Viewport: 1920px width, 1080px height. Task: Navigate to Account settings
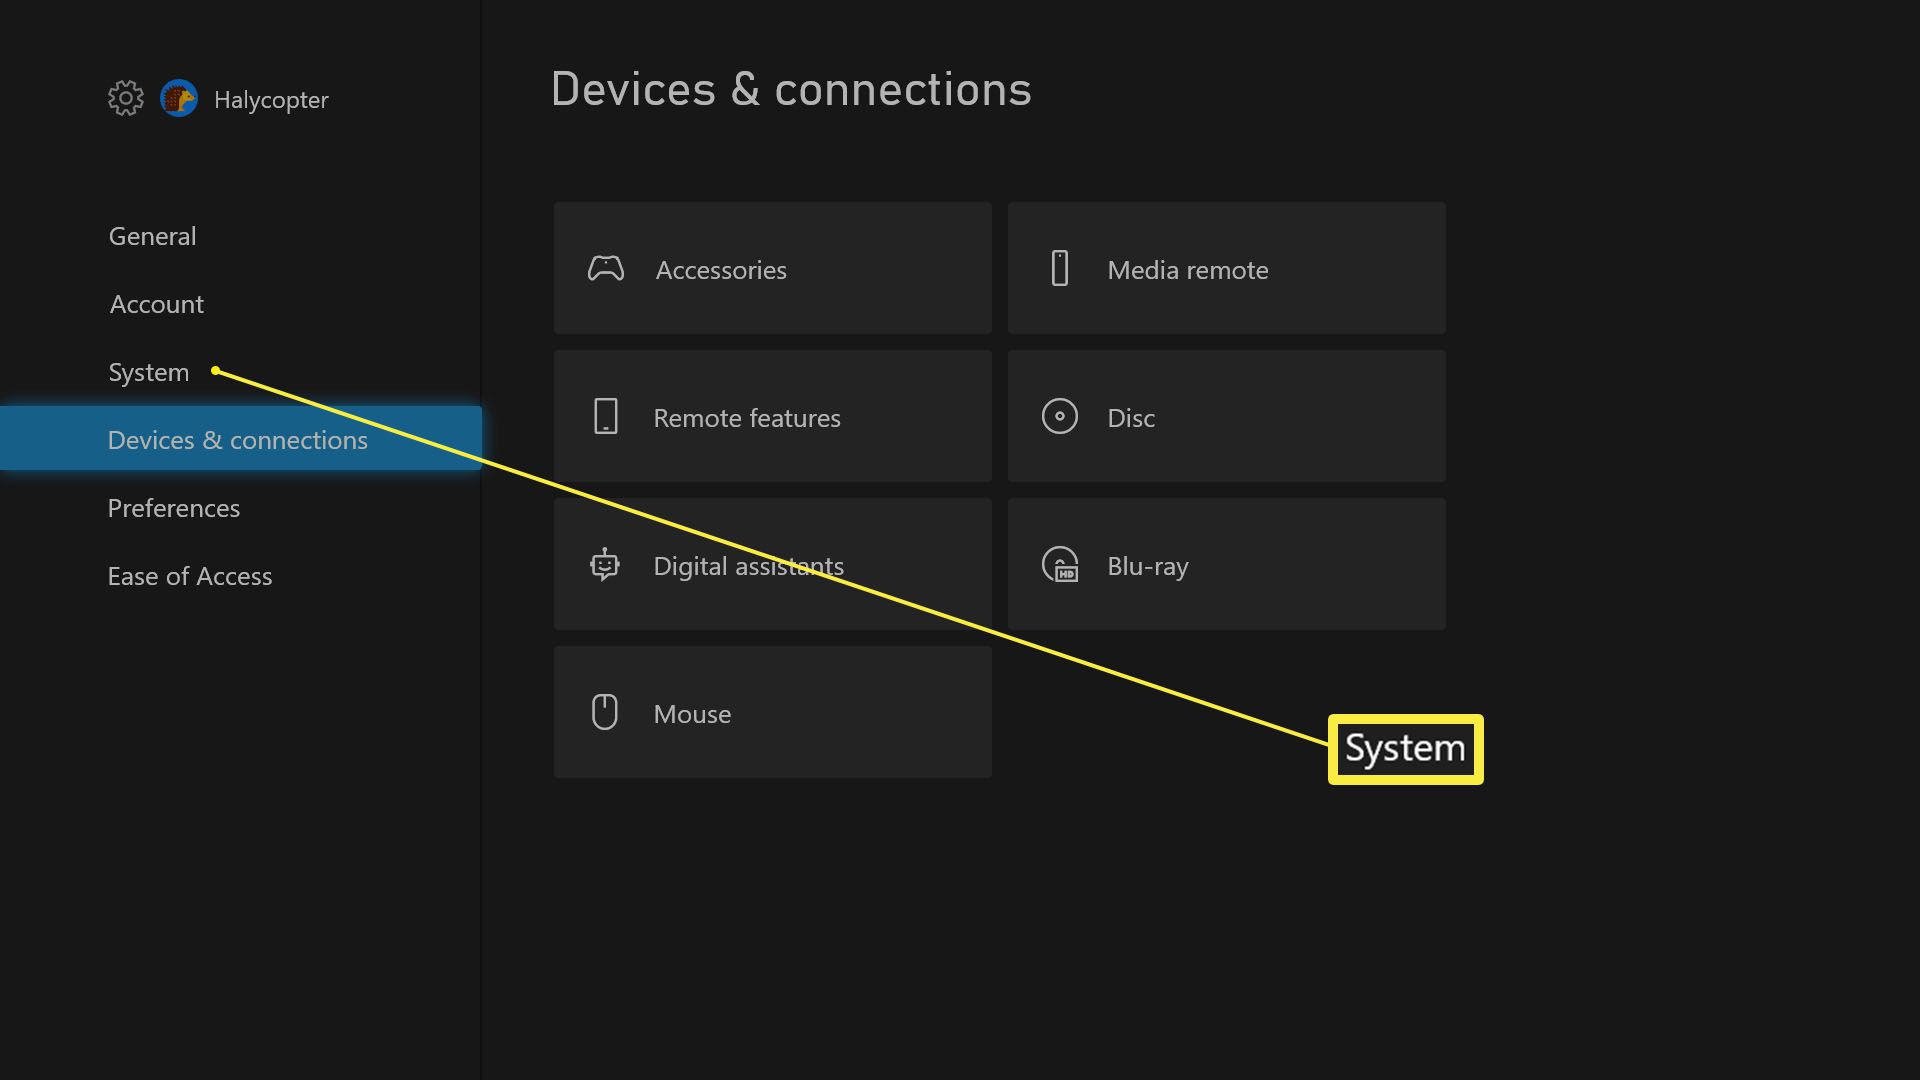coord(156,302)
